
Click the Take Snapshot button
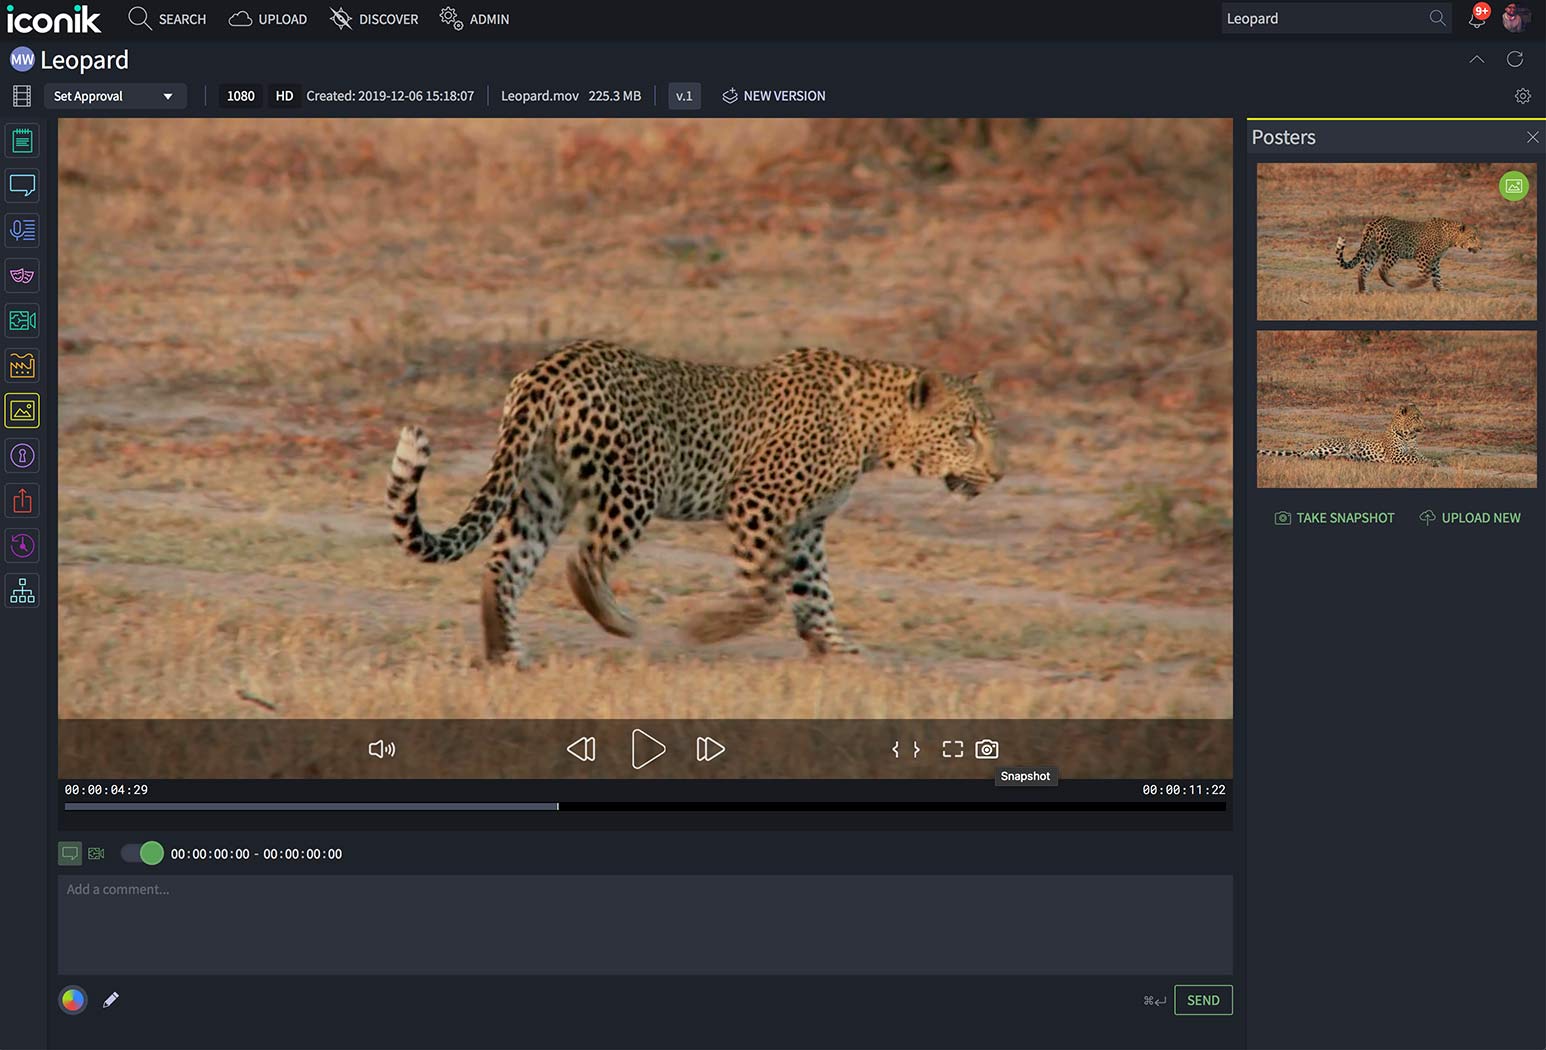[x=1334, y=518]
